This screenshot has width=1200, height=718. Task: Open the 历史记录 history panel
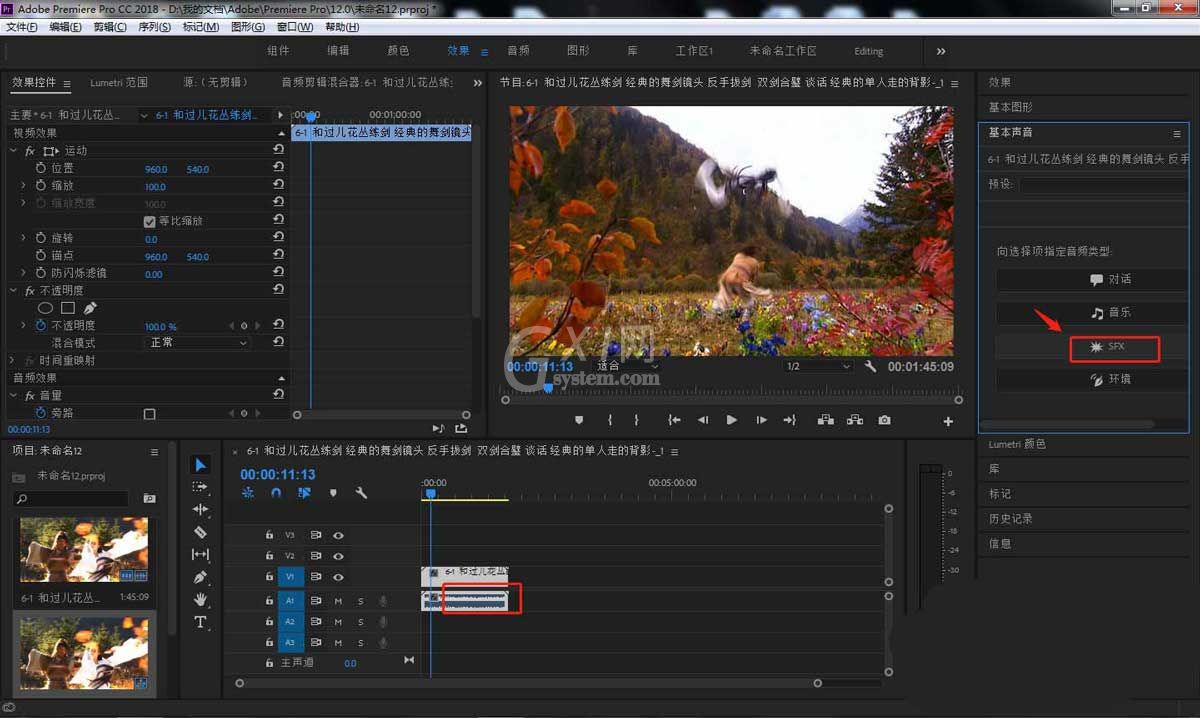click(1010, 519)
